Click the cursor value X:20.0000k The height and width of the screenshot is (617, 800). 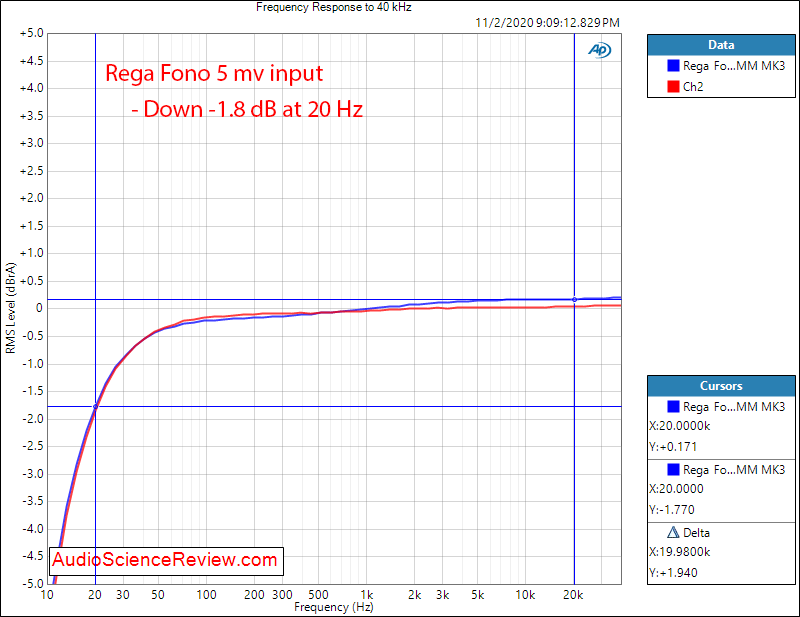680,426
